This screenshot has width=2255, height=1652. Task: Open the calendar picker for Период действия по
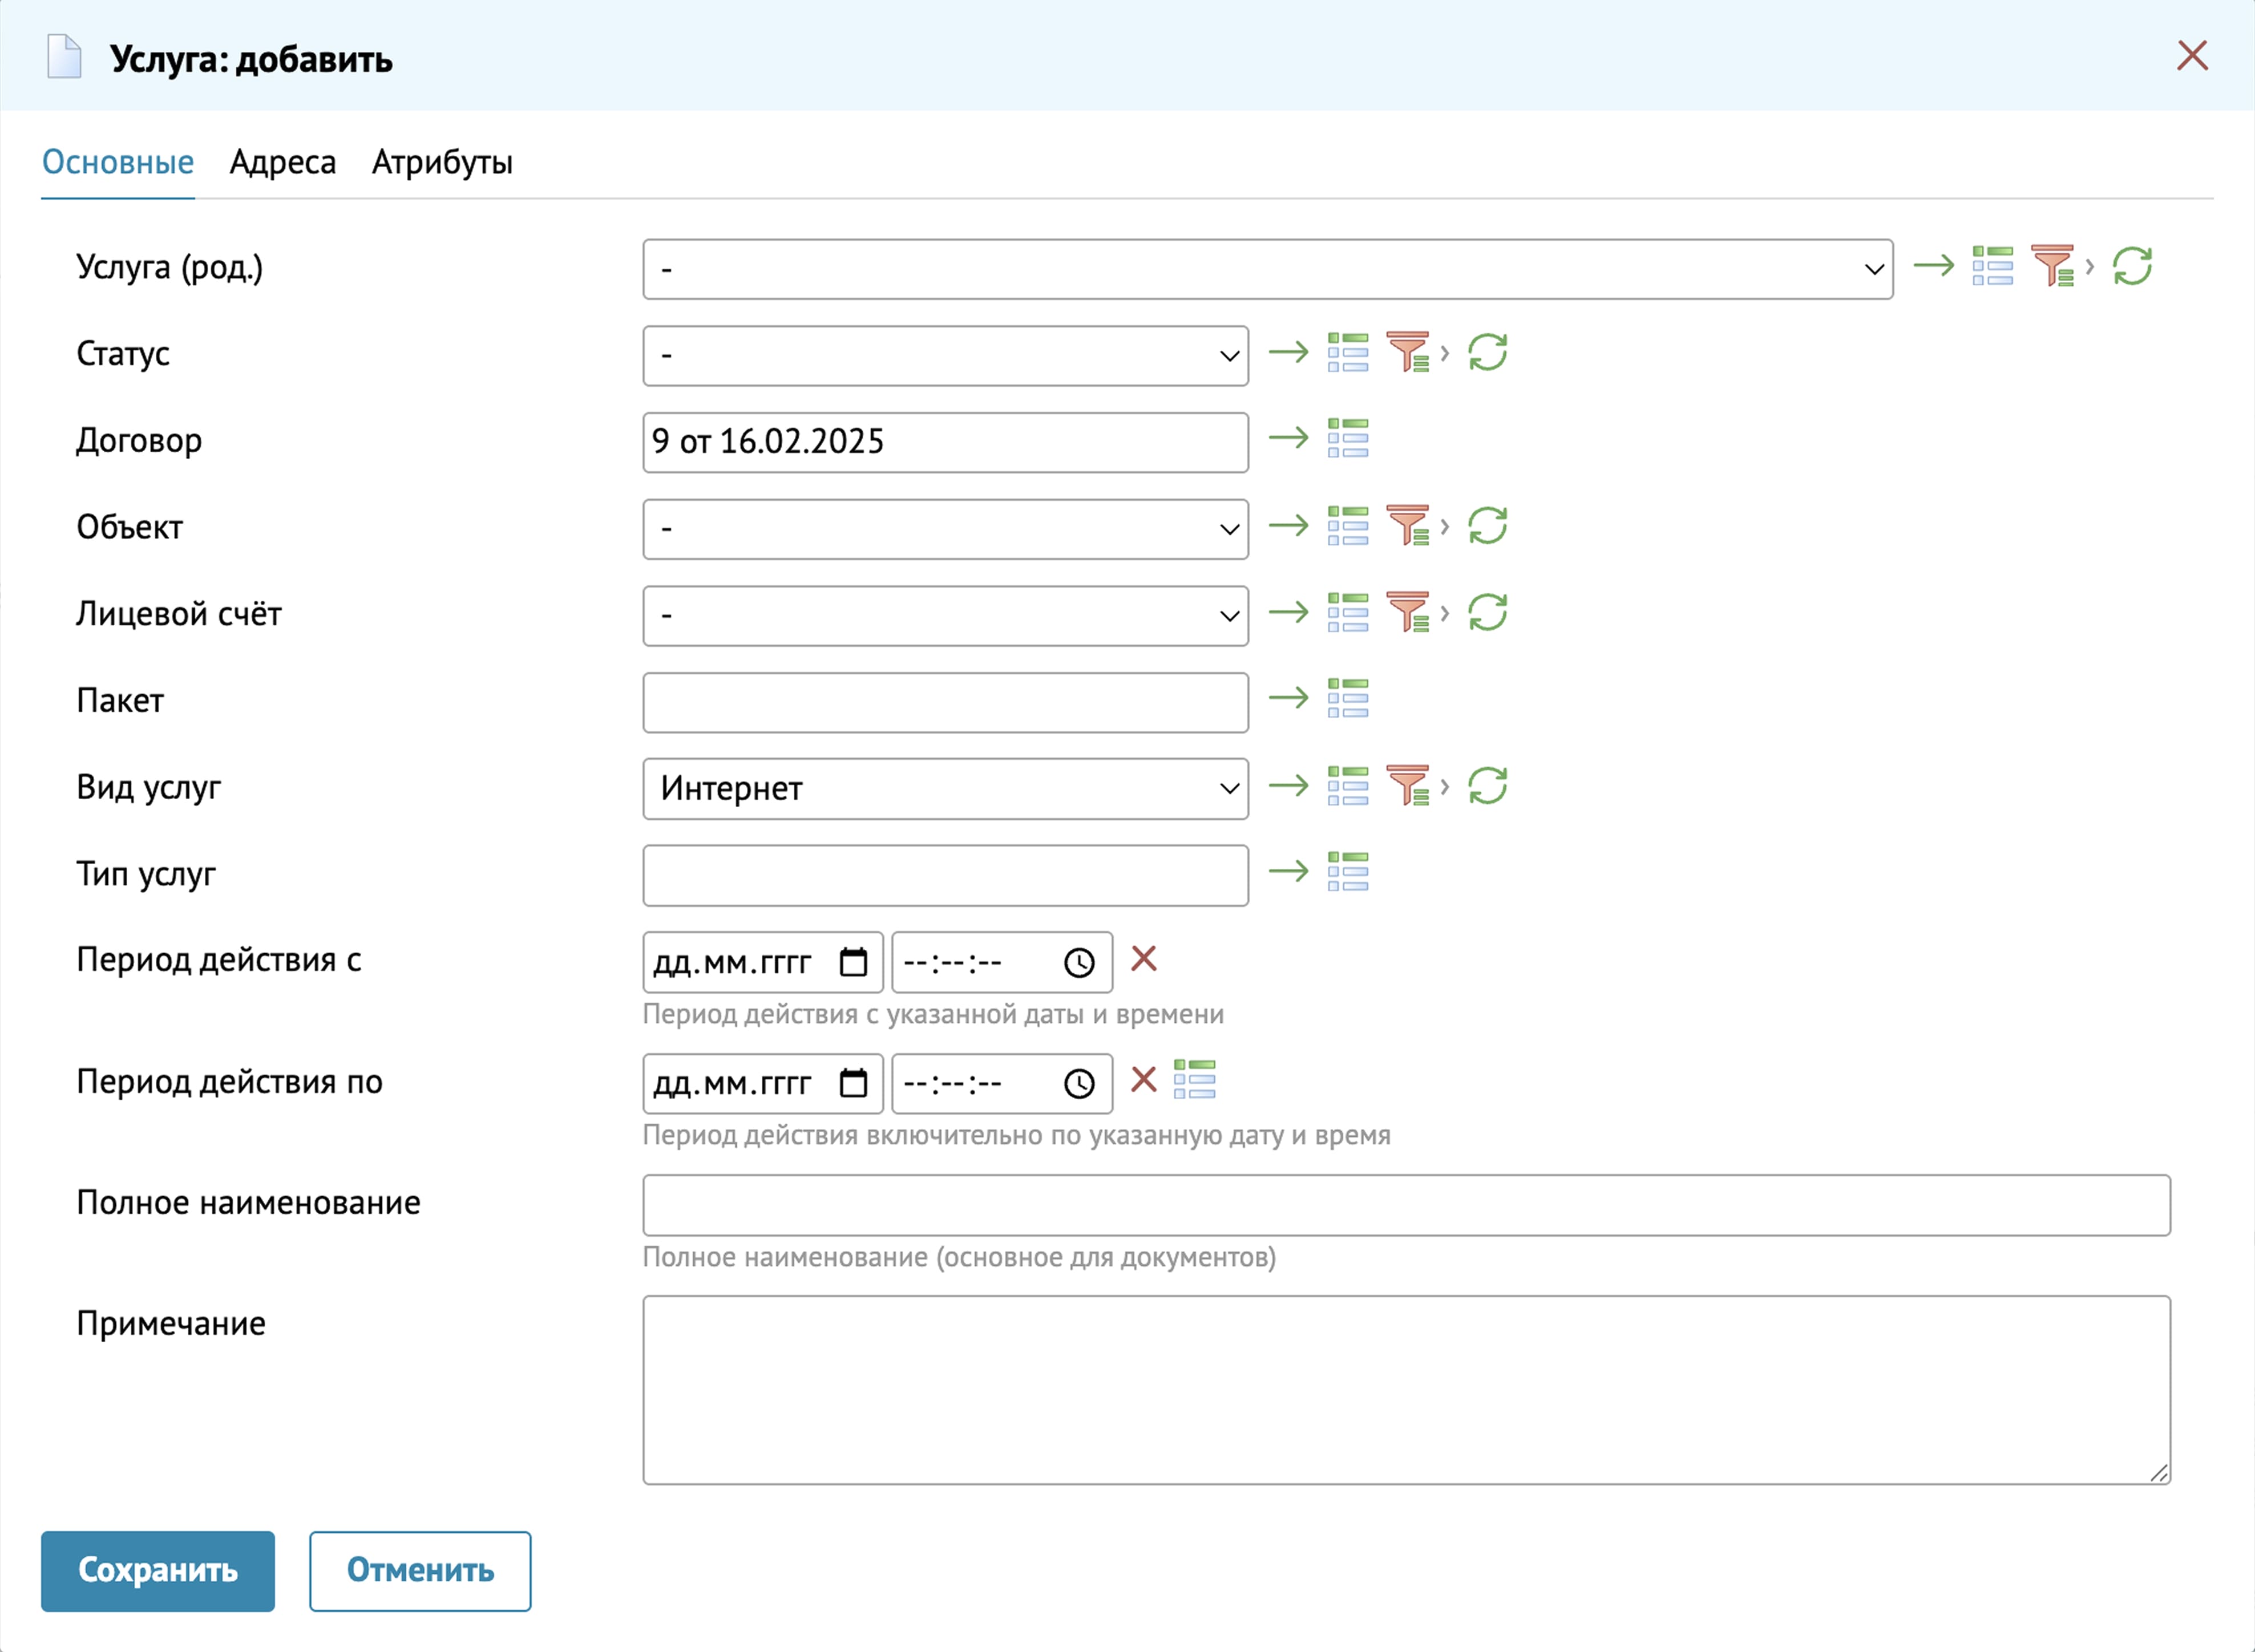point(853,1083)
